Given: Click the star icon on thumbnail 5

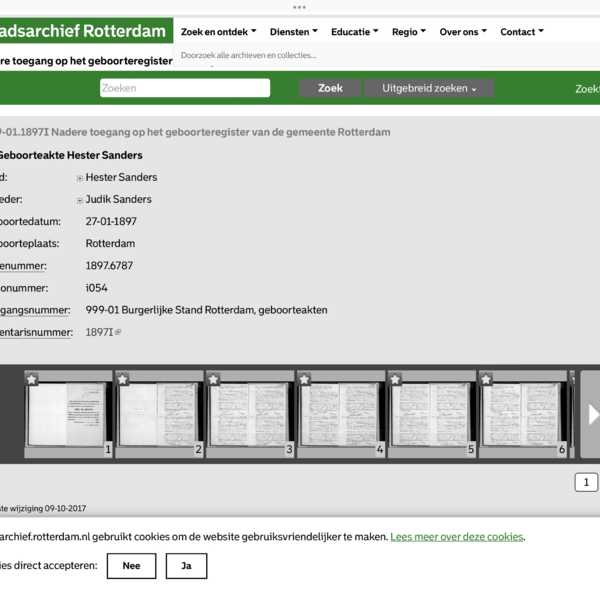Looking at the screenshot, I should [395, 380].
